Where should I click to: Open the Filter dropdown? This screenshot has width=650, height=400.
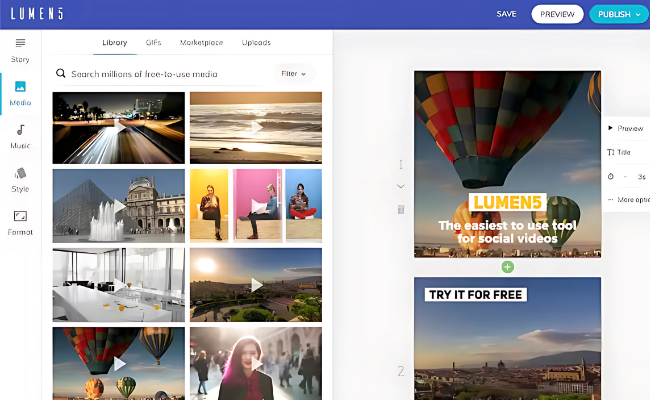pyautogui.click(x=293, y=73)
